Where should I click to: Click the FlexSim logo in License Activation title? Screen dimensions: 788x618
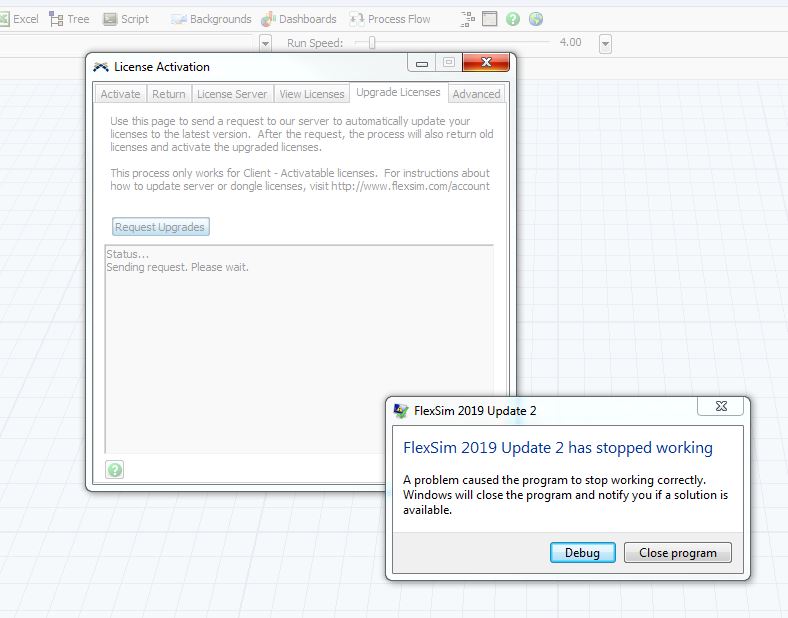pos(101,67)
